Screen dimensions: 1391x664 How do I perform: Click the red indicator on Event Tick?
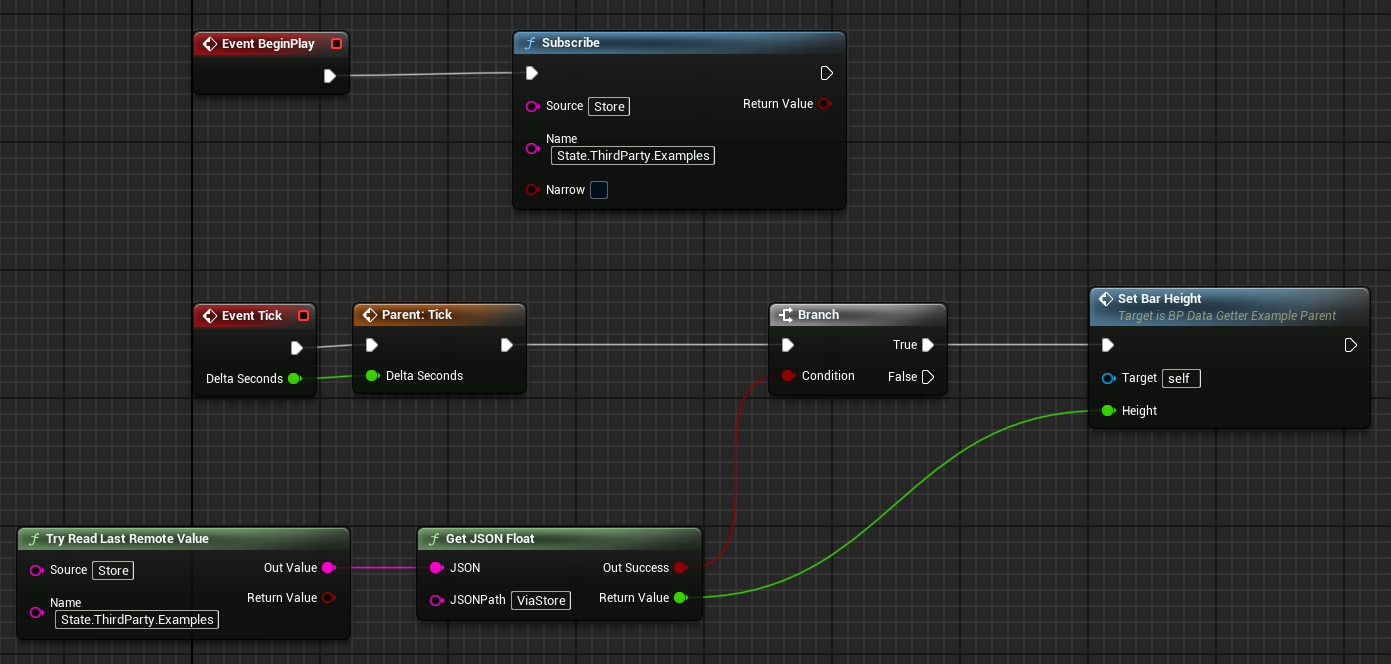pos(304,315)
